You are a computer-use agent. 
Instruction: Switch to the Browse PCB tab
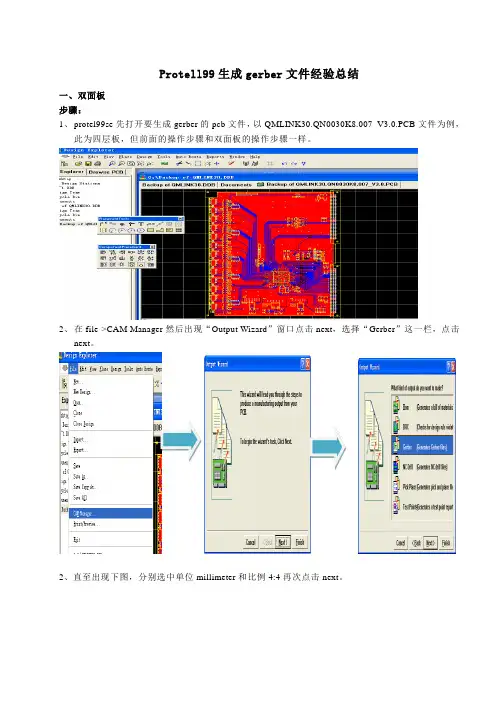pyautogui.click(x=106, y=172)
